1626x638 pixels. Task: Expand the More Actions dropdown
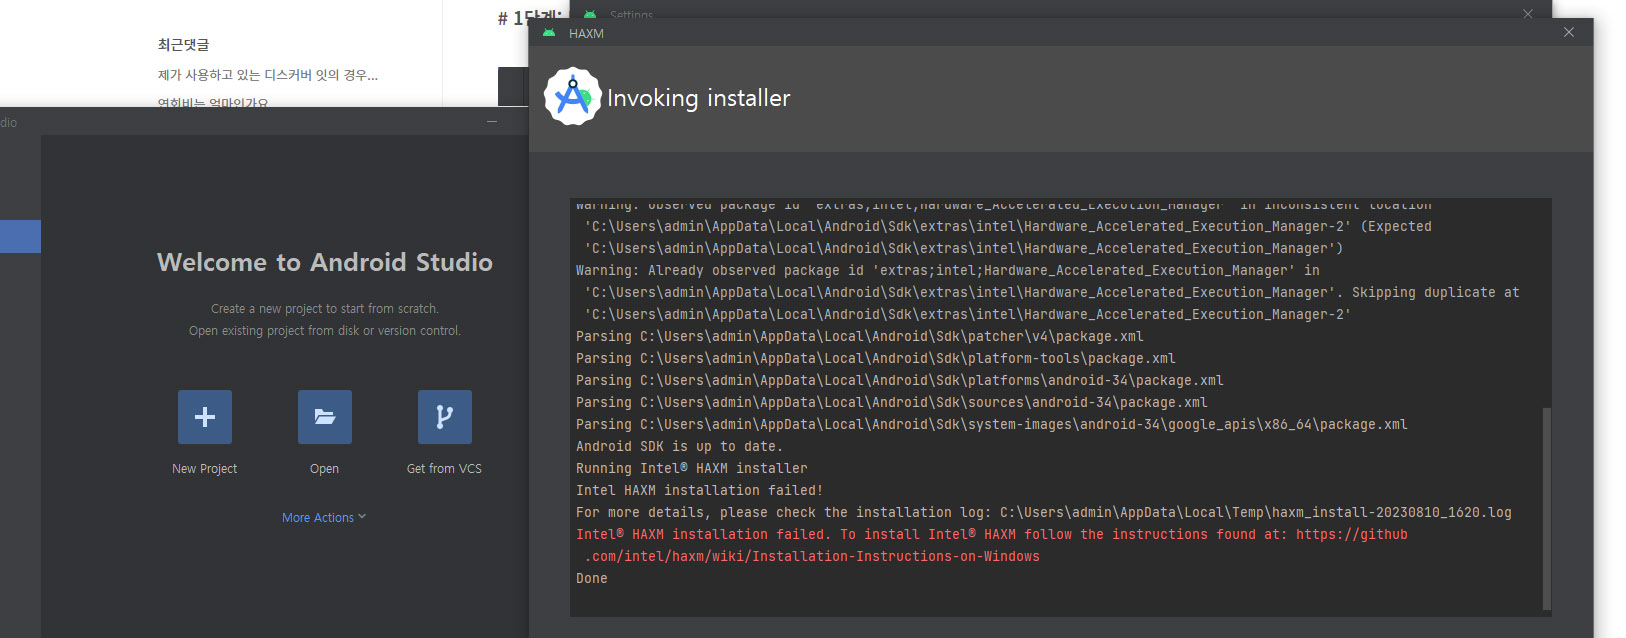pos(324,517)
